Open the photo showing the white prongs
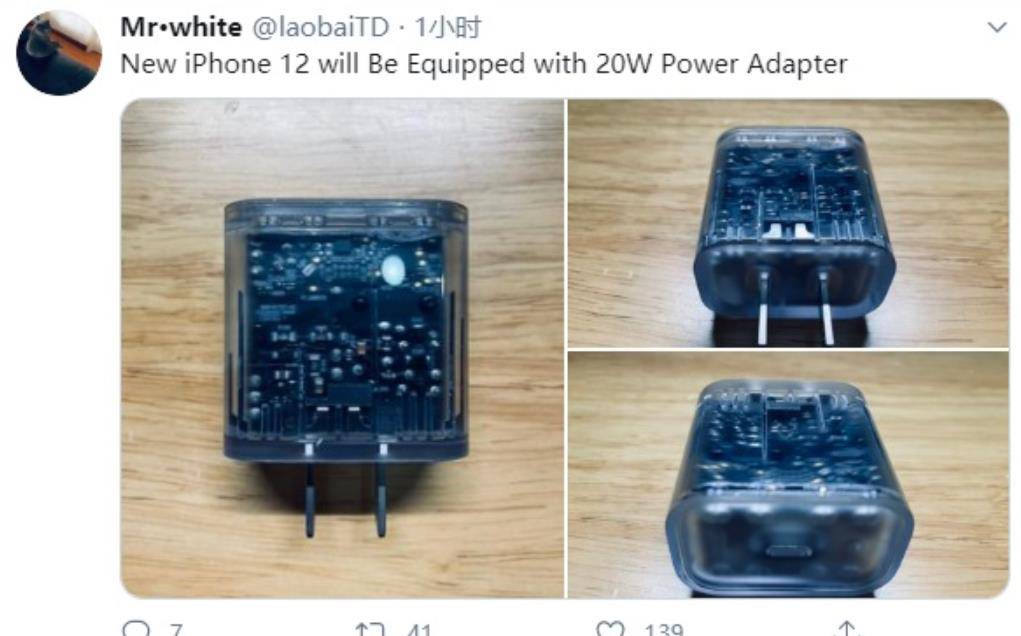 pos(788,223)
